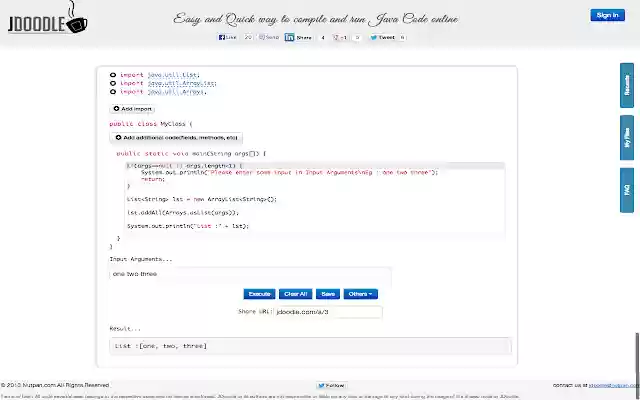Click the 'lst.addAll(Arrays.asList(args));' code line
The height and width of the screenshot is (400, 640).
[x=183, y=213]
